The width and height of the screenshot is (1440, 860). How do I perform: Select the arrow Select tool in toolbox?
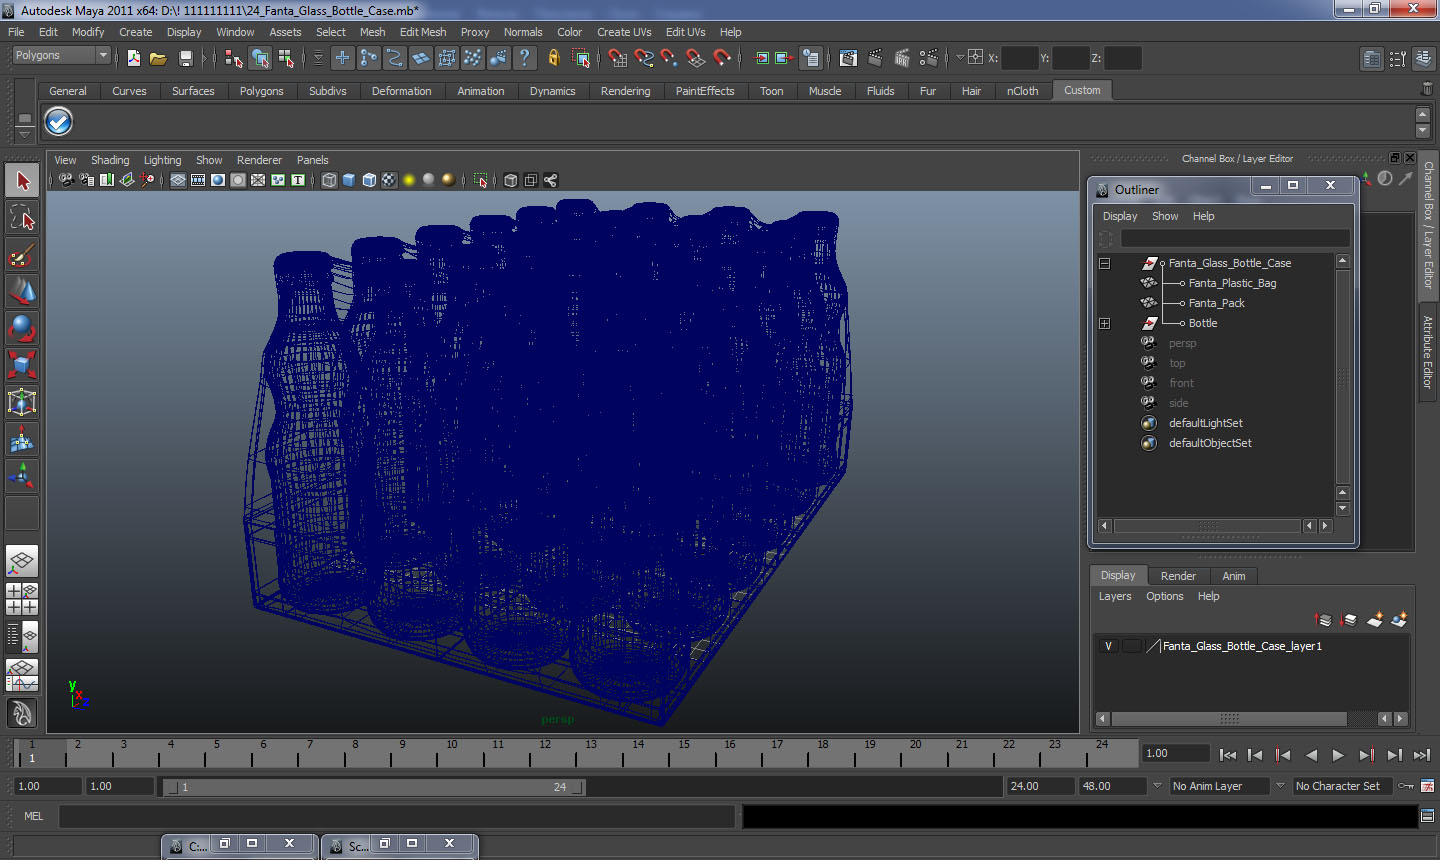pos(22,181)
